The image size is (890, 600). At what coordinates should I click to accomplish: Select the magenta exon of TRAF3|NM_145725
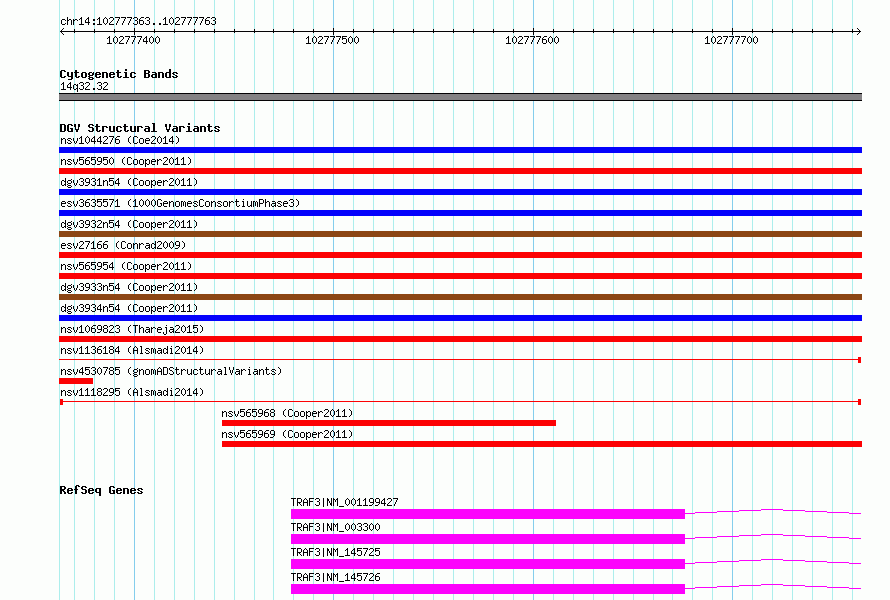pos(488,564)
